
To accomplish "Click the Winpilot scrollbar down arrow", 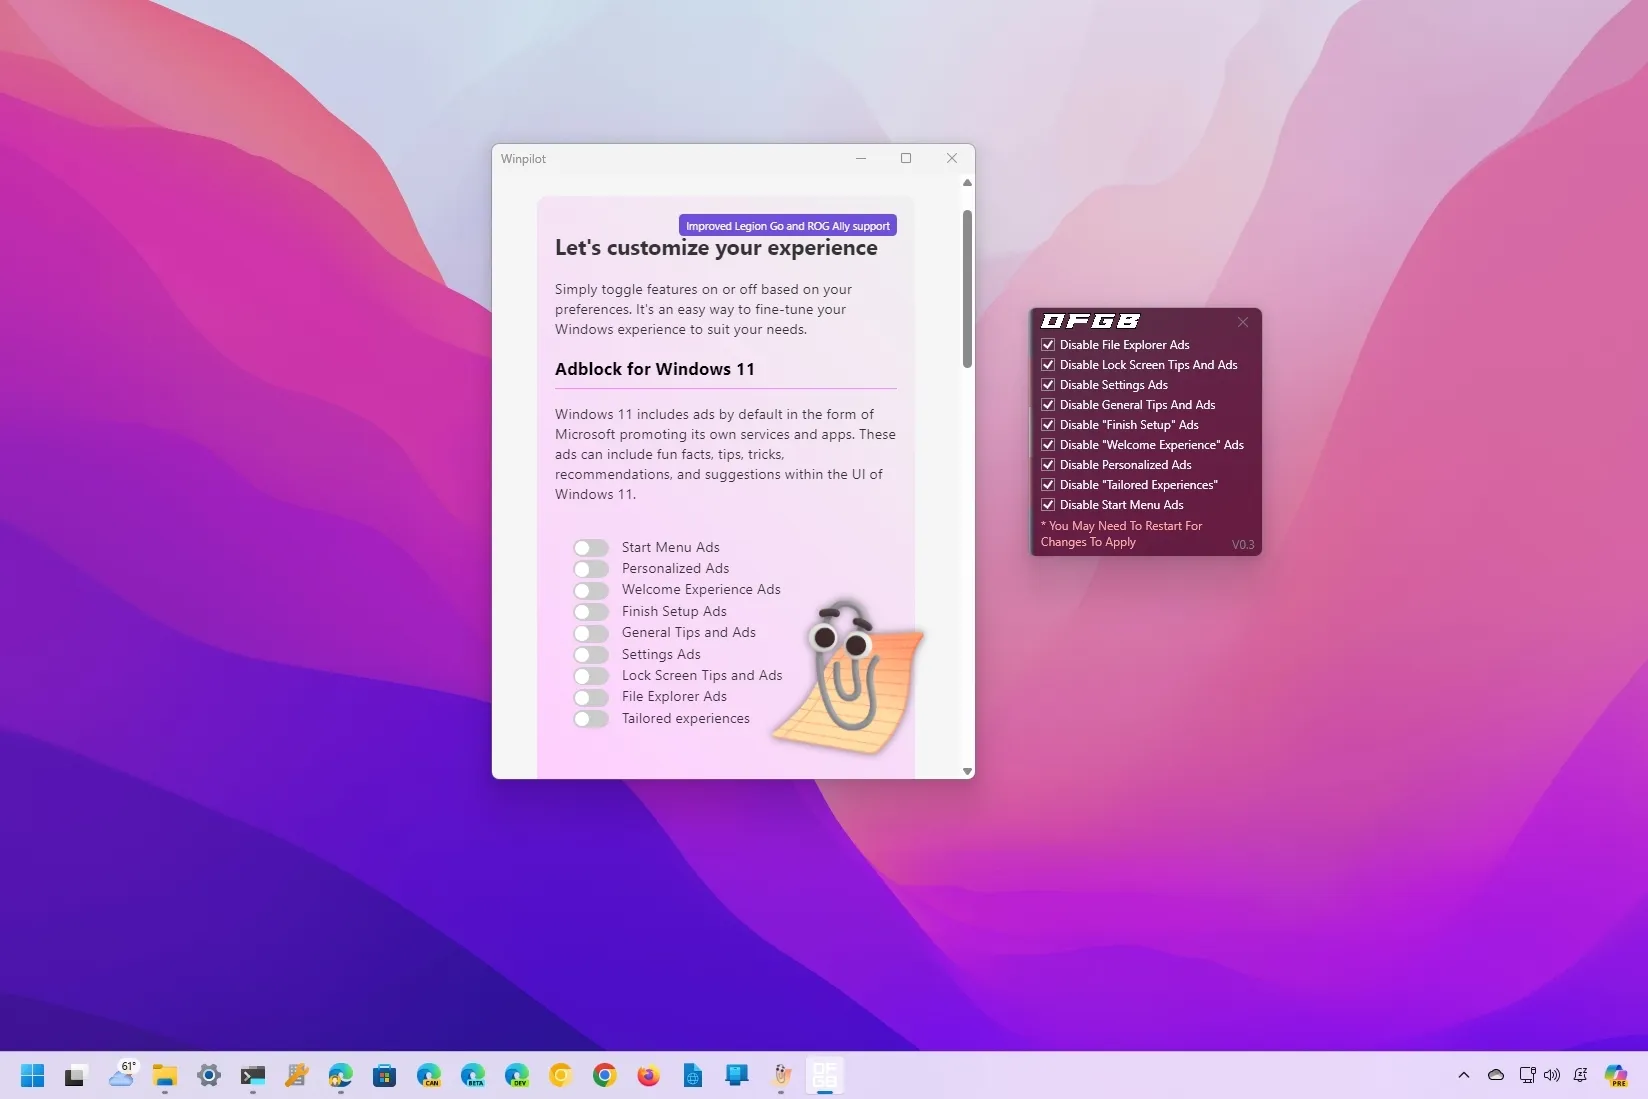I will (967, 771).
